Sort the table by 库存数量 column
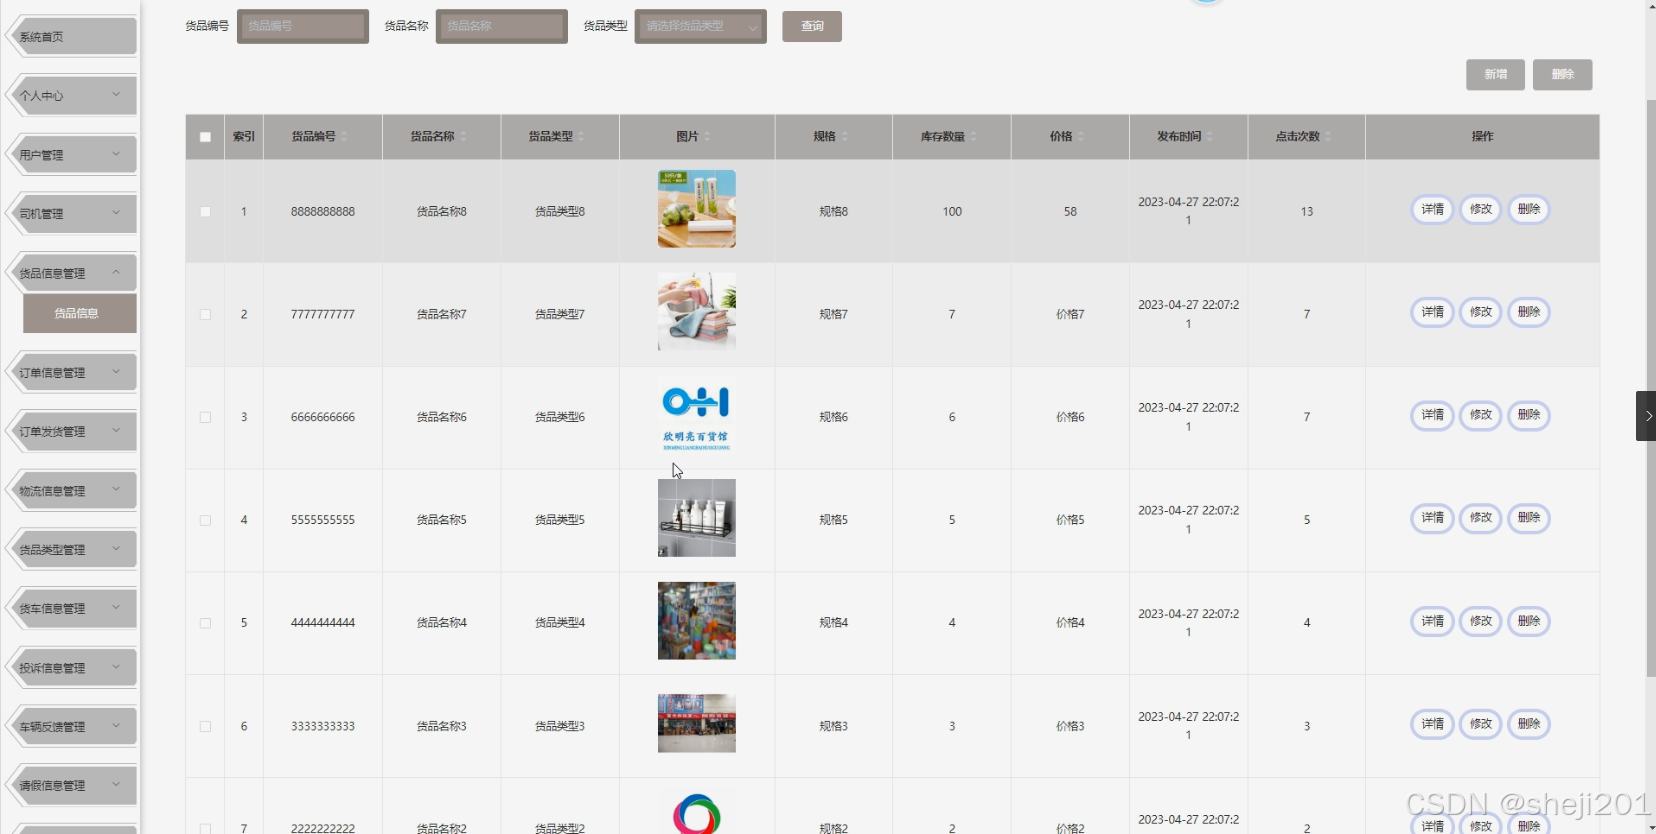Viewport: 1656px width, 834px height. coord(974,137)
